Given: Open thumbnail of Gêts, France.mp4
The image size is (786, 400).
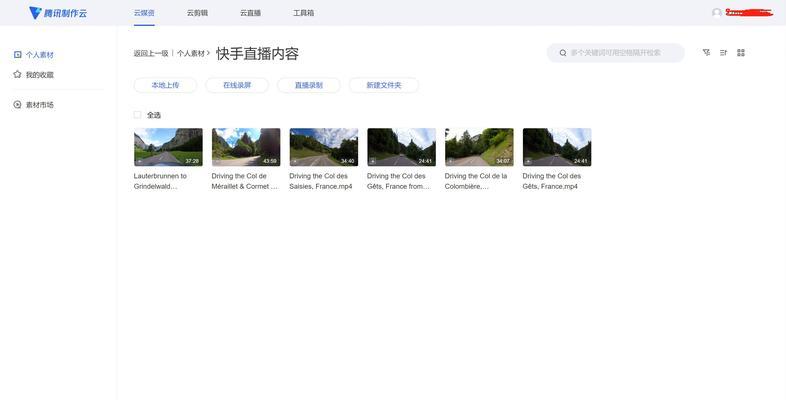Looking at the screenshot, I should [x=557, y=147].
